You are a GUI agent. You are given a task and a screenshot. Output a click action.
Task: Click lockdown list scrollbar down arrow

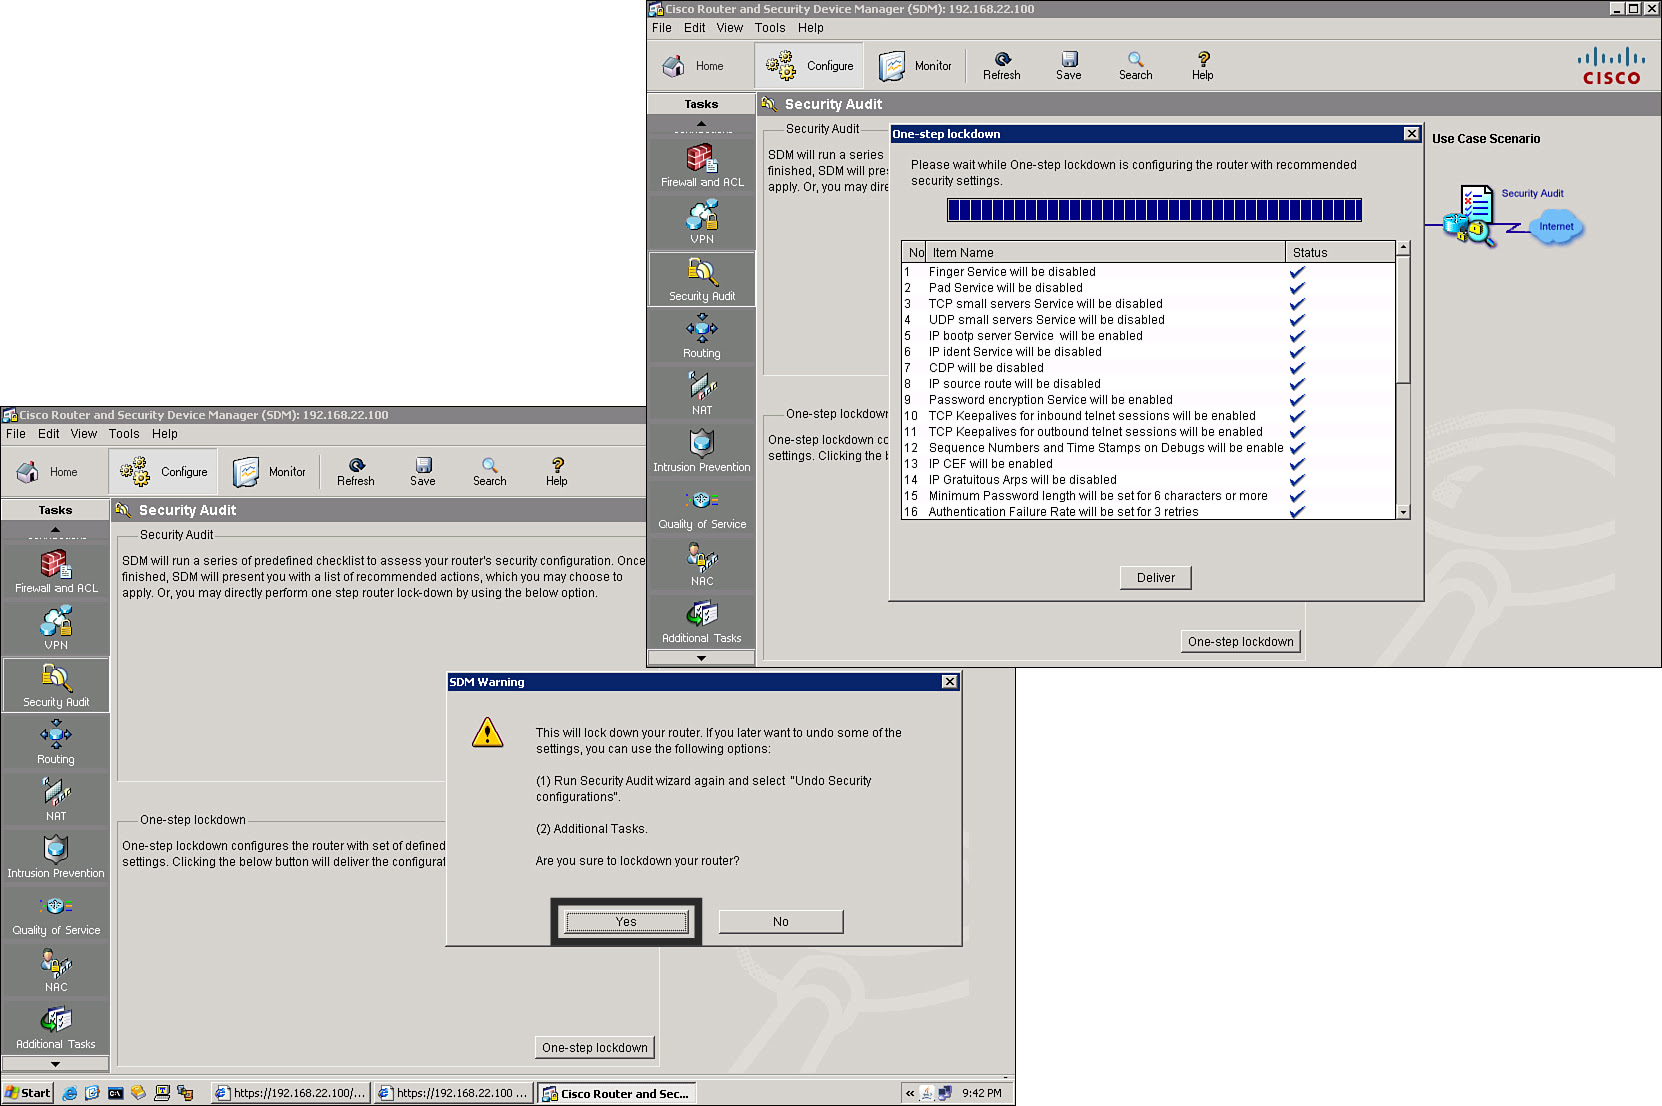1403,512
